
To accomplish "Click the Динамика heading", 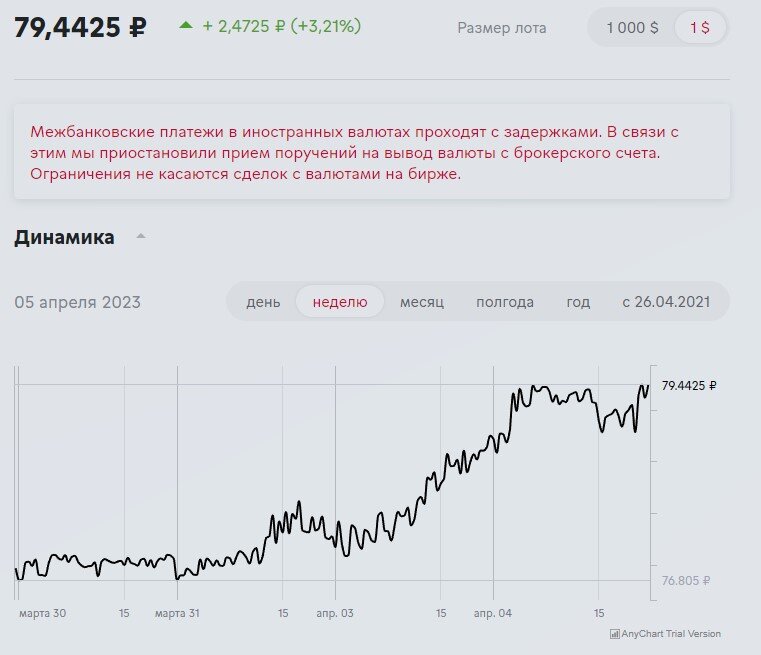I will tap(64, 237).
